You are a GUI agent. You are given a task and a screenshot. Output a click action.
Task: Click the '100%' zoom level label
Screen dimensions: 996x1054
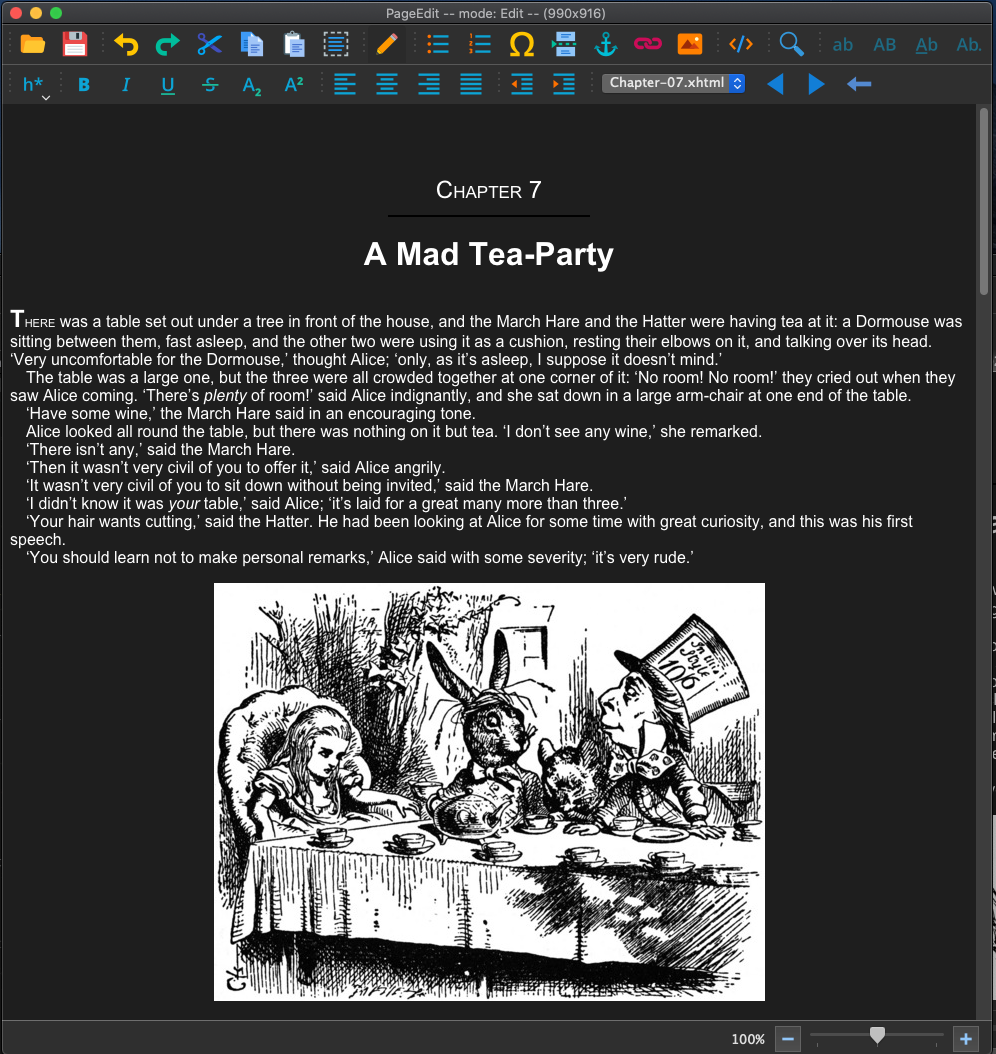point(748,1039)
